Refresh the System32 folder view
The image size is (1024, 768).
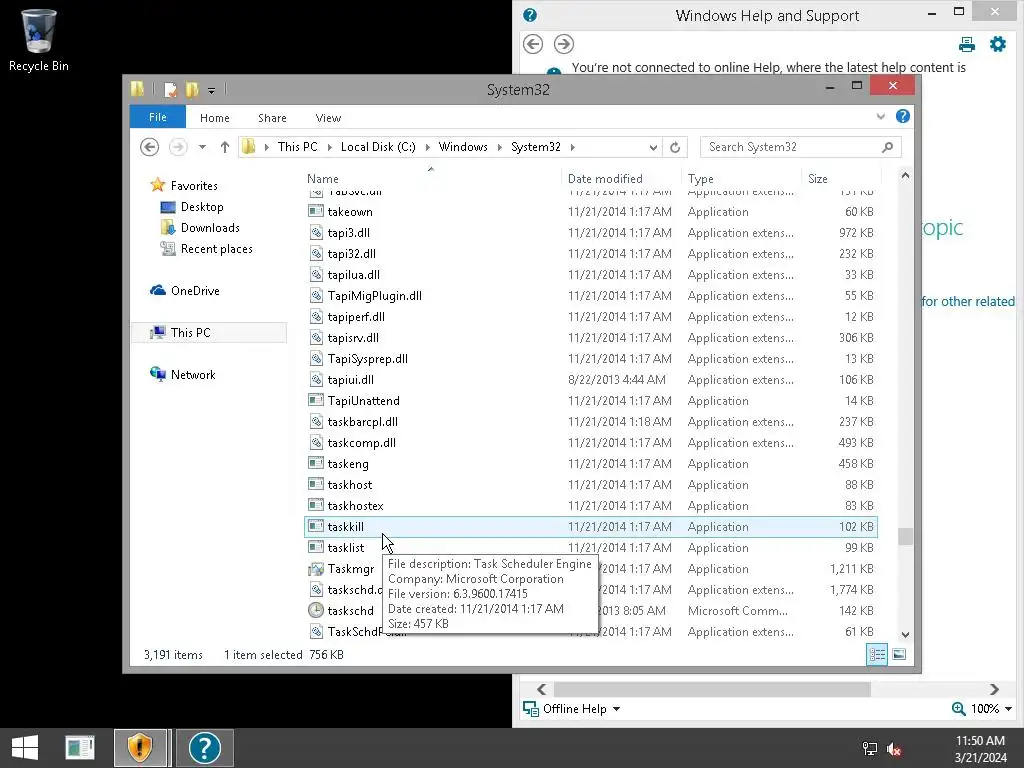(x=675, y=147)
